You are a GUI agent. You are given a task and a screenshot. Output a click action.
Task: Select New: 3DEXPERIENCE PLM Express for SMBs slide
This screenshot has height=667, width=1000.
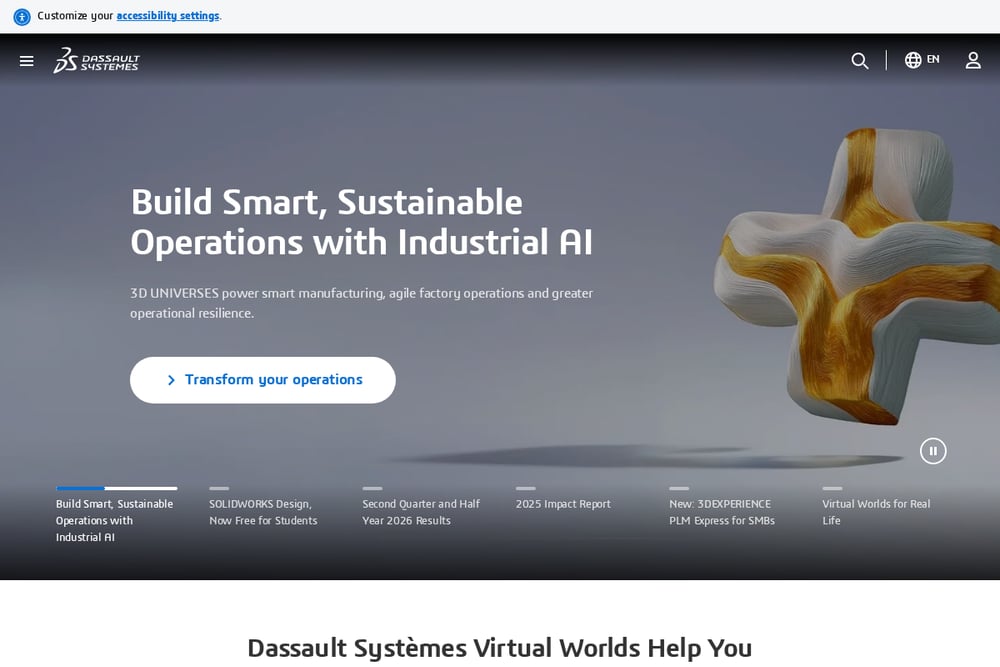[722, 512]
